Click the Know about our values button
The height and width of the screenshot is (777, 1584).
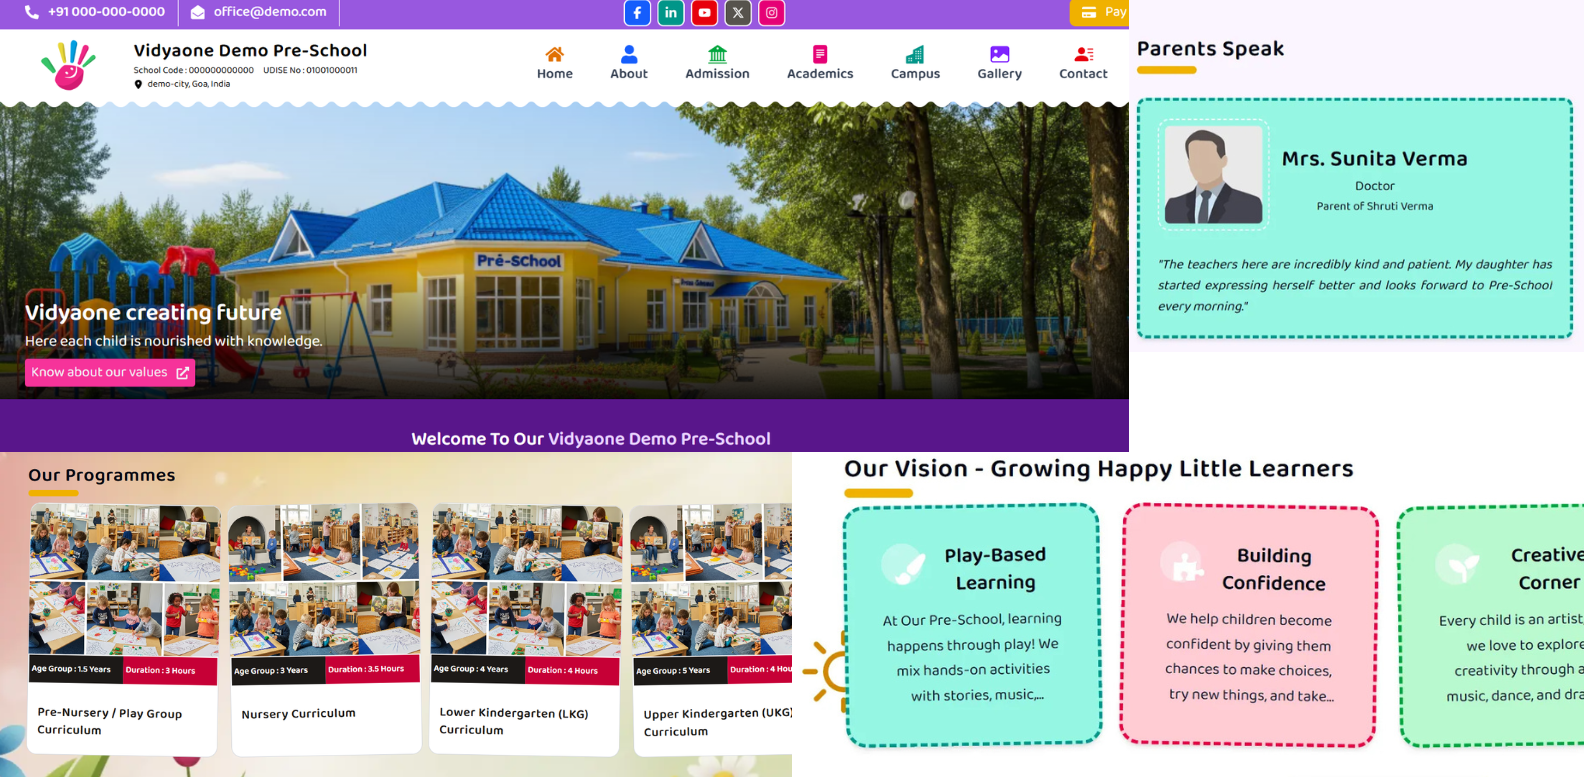click(110, 372)
